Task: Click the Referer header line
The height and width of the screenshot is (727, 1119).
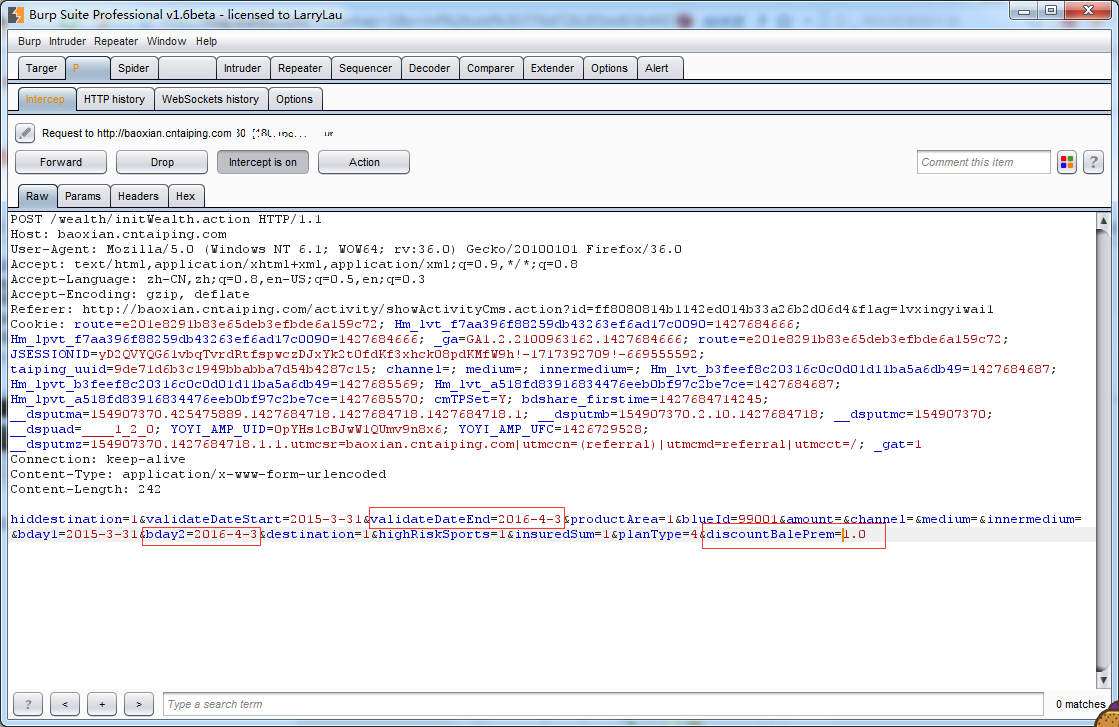Action: (x=502, y=309)
